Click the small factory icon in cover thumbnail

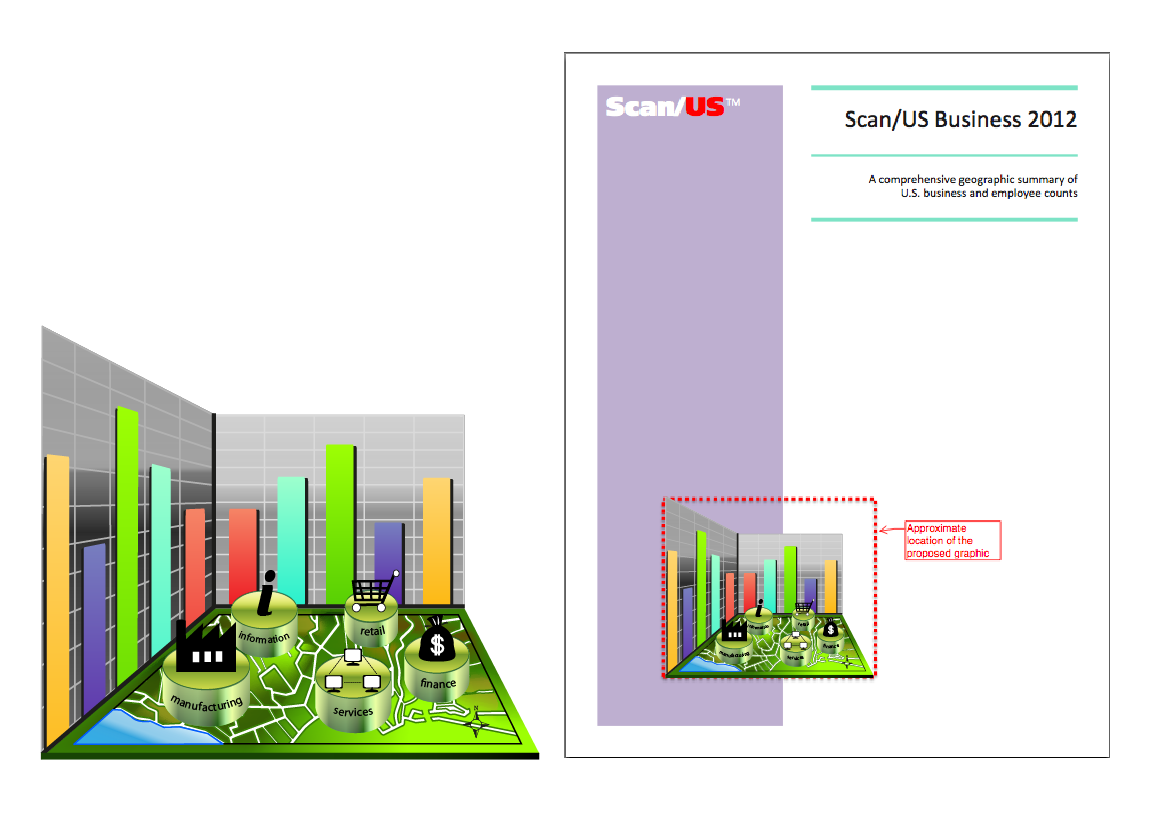tap(734, 630)
